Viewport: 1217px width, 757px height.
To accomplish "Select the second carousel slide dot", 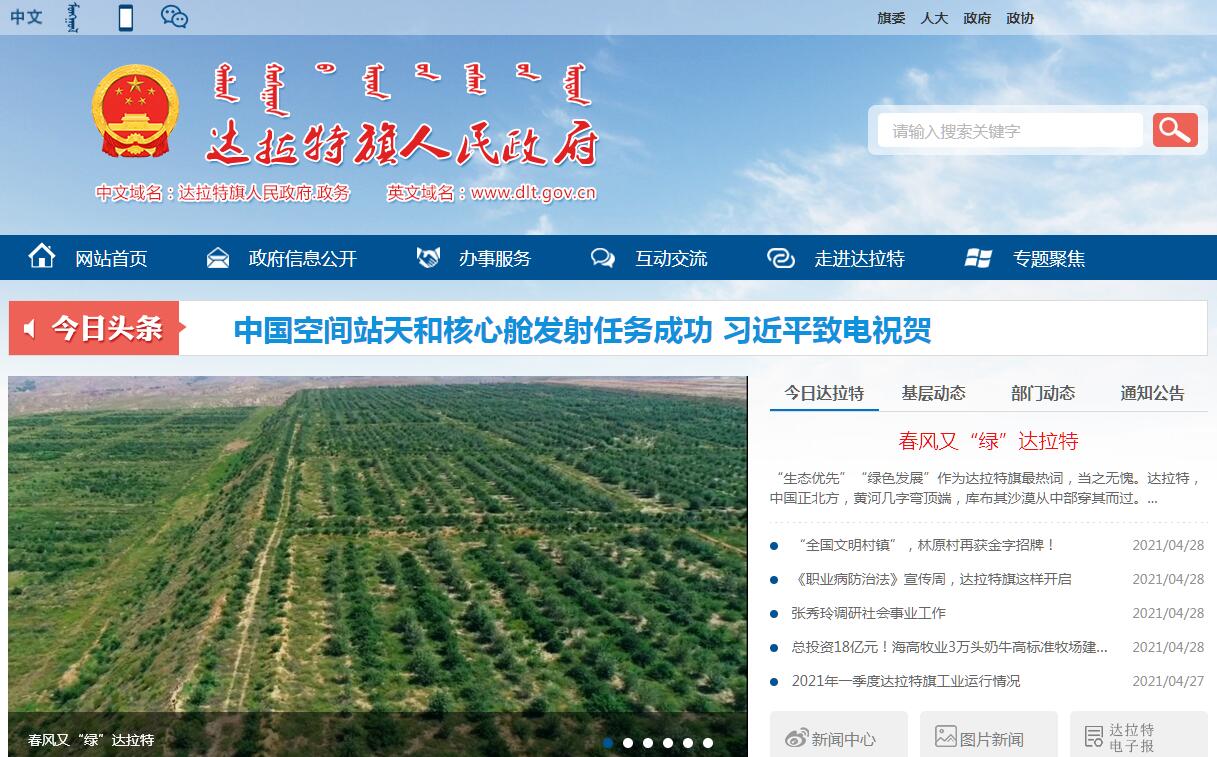I will pyautogui.click(x=628, y=743).
